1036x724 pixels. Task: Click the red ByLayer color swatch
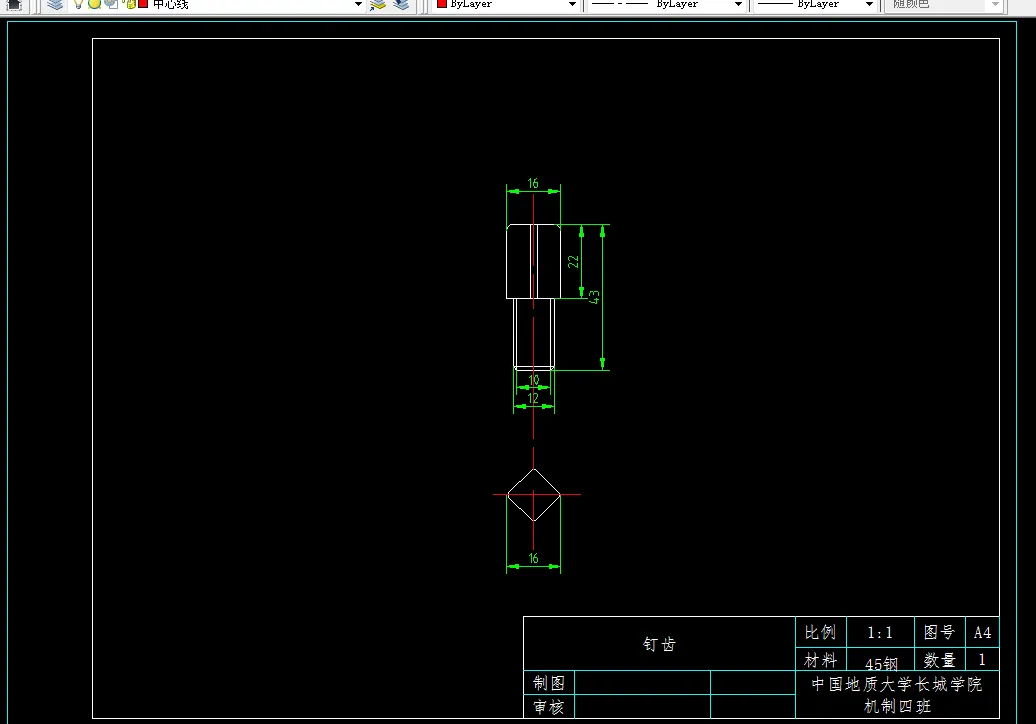tap(442, 3)
